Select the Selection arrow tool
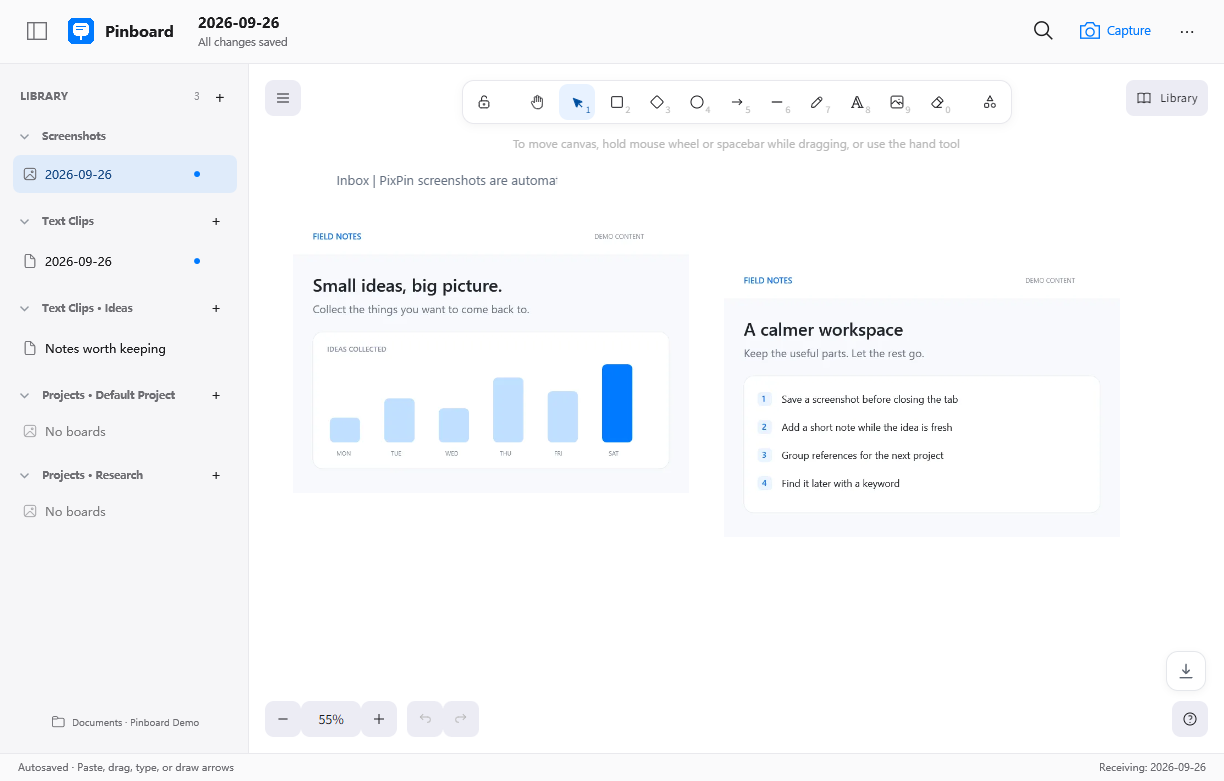This screenshot has height=781, width=1224. pos(577,102)
